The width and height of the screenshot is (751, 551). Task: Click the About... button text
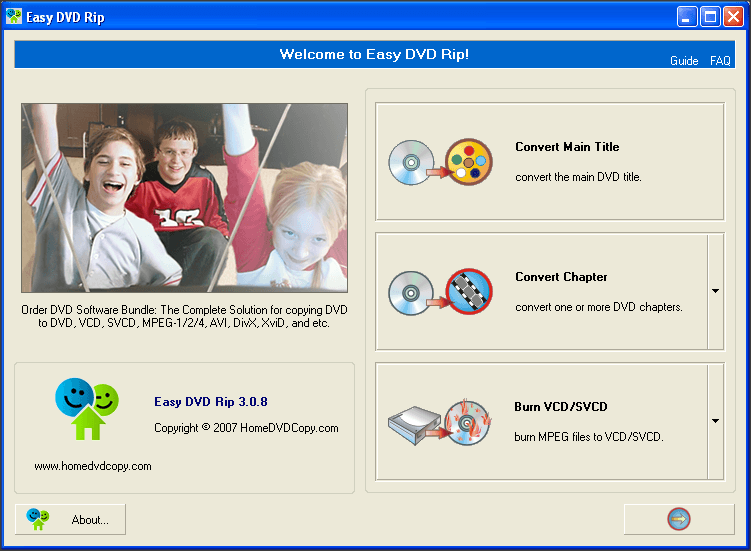[90, 520]
